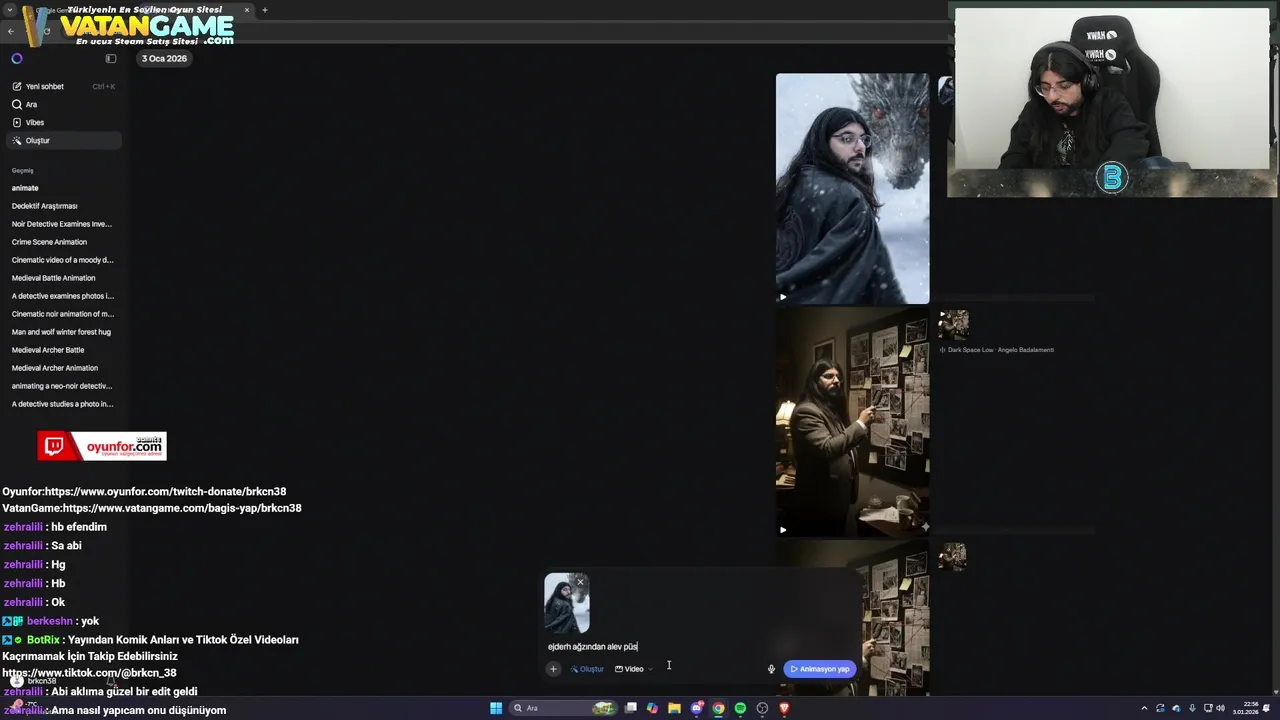Open 'Cinematic video of a moody d...' chat
The height and width of the screenshot is (720, 1280).
[63, 260]
